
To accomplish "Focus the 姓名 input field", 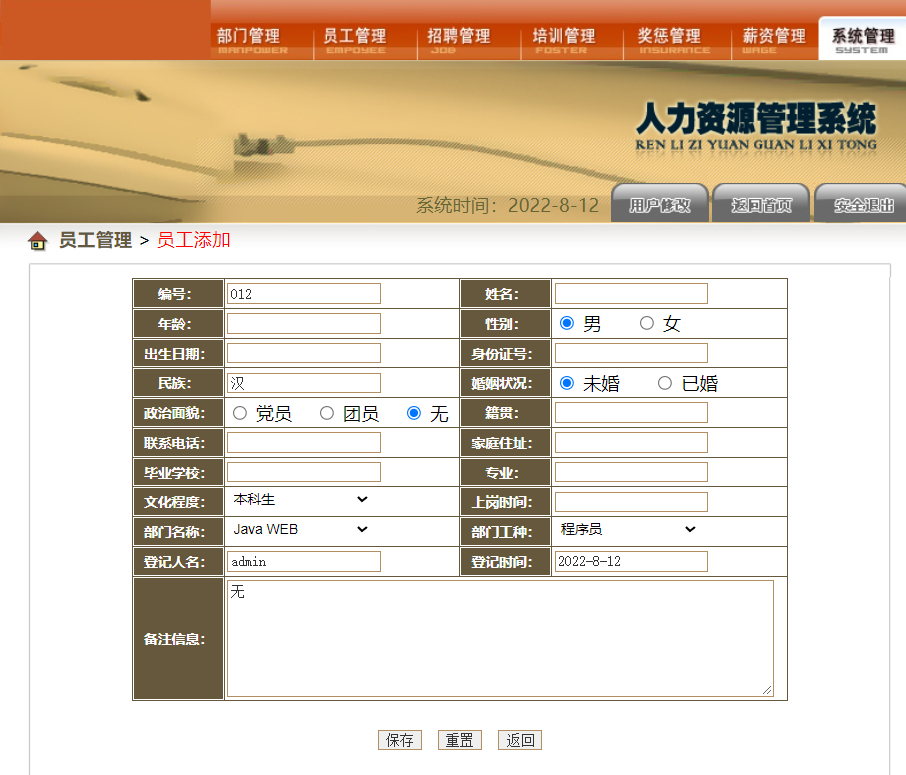I will point(631,294).
